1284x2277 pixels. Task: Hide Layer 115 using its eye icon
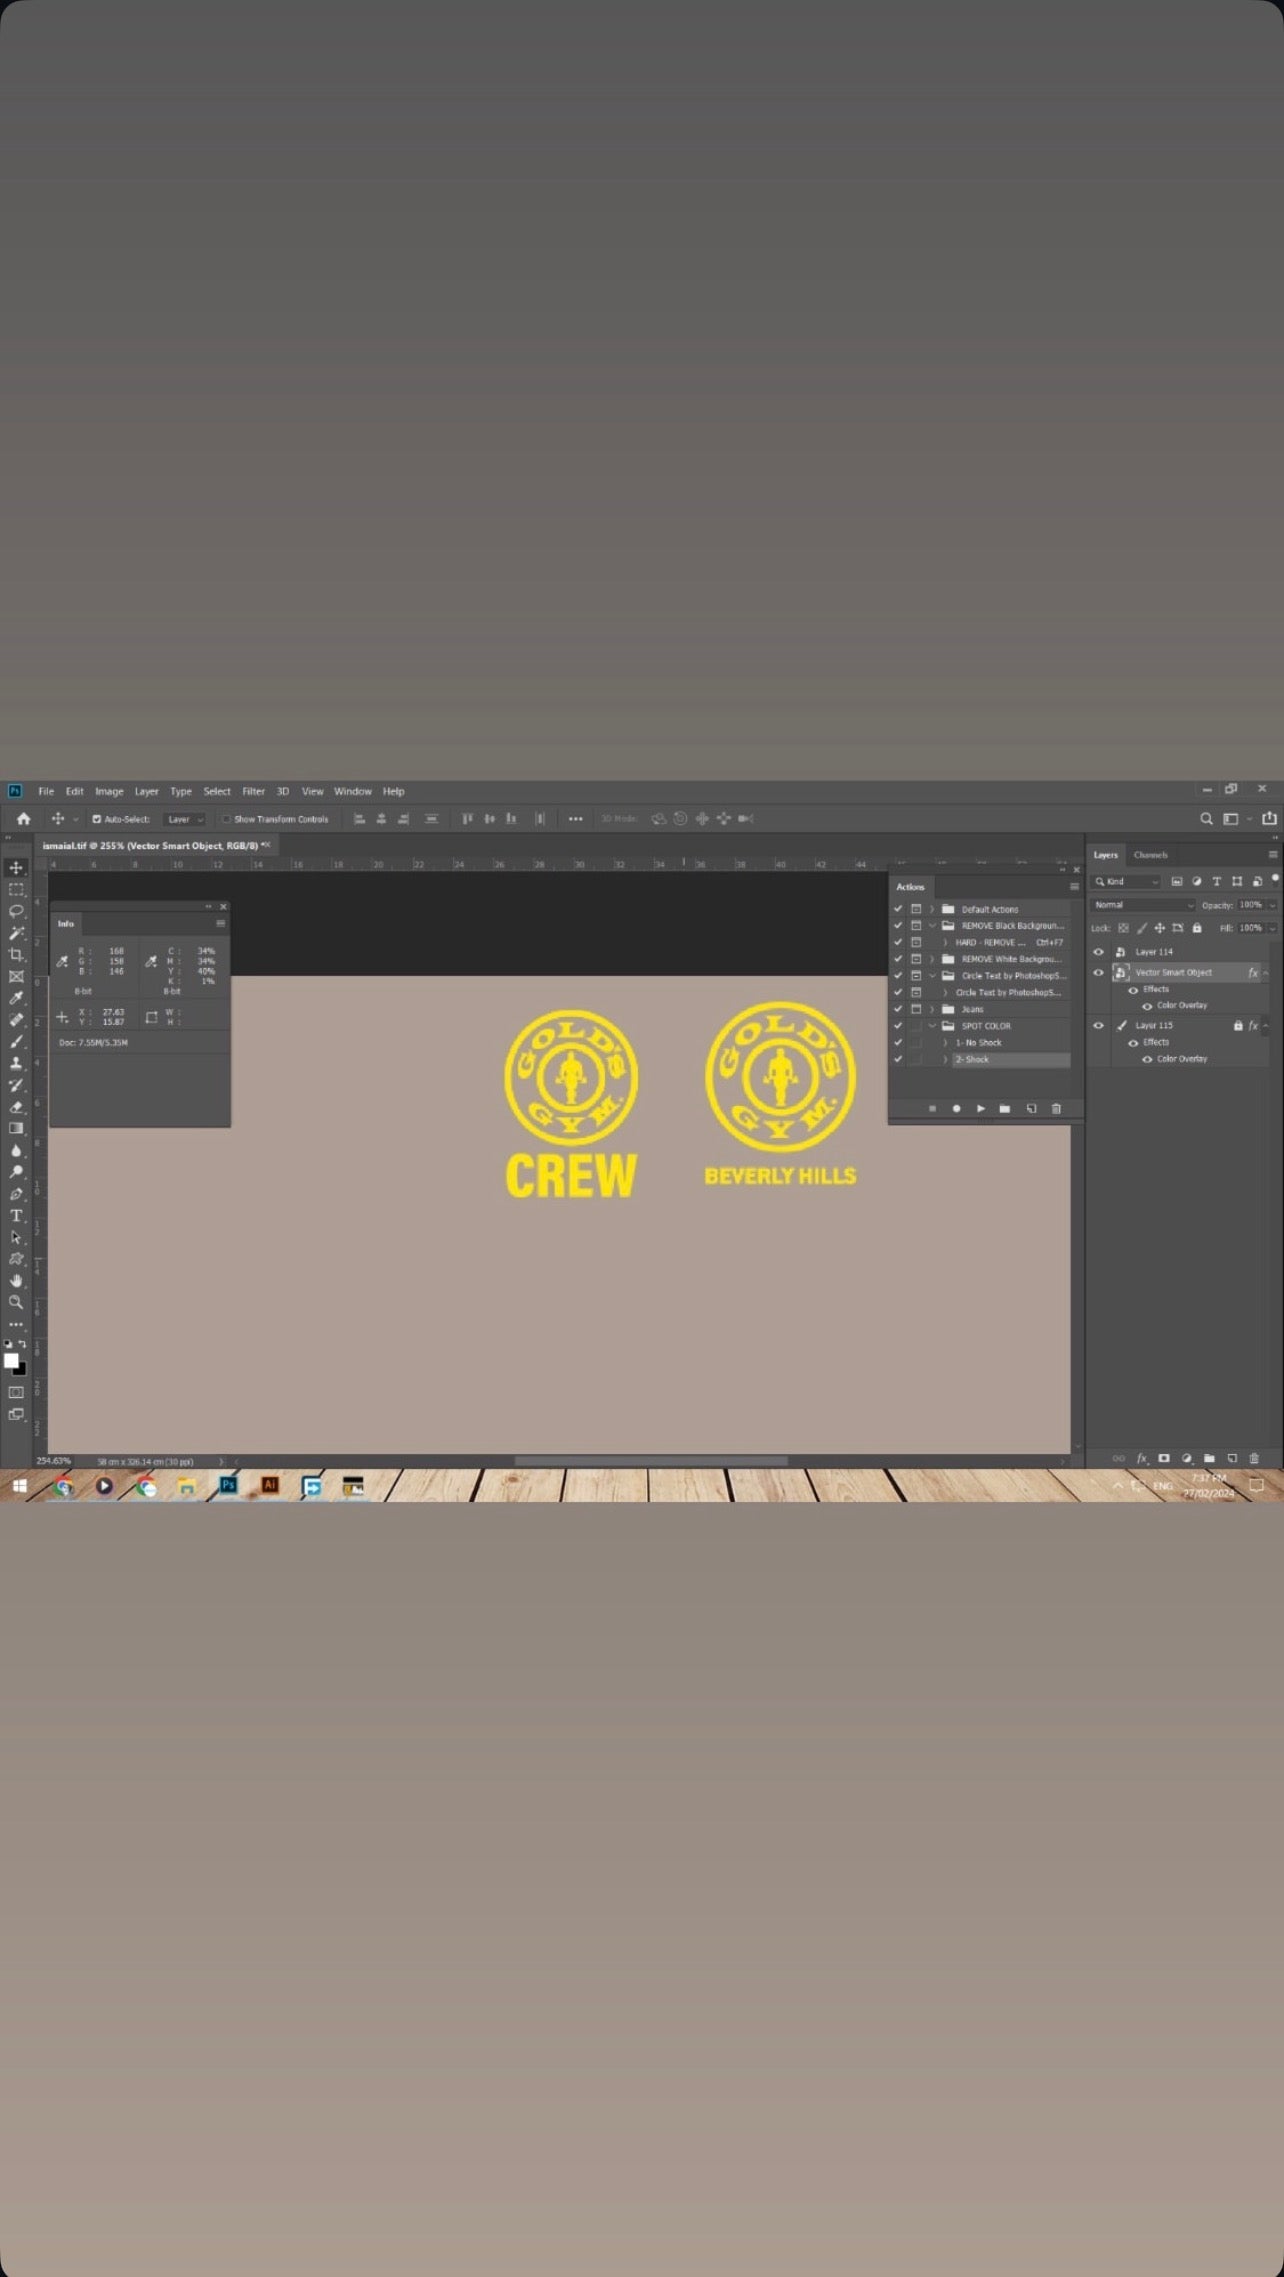pyautogui.click(x=1098, y=1025)
